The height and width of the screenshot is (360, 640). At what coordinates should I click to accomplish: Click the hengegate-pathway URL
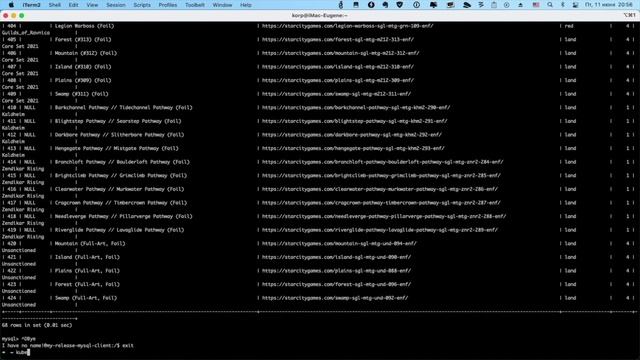pyautogui.click(x=353, y=148)
